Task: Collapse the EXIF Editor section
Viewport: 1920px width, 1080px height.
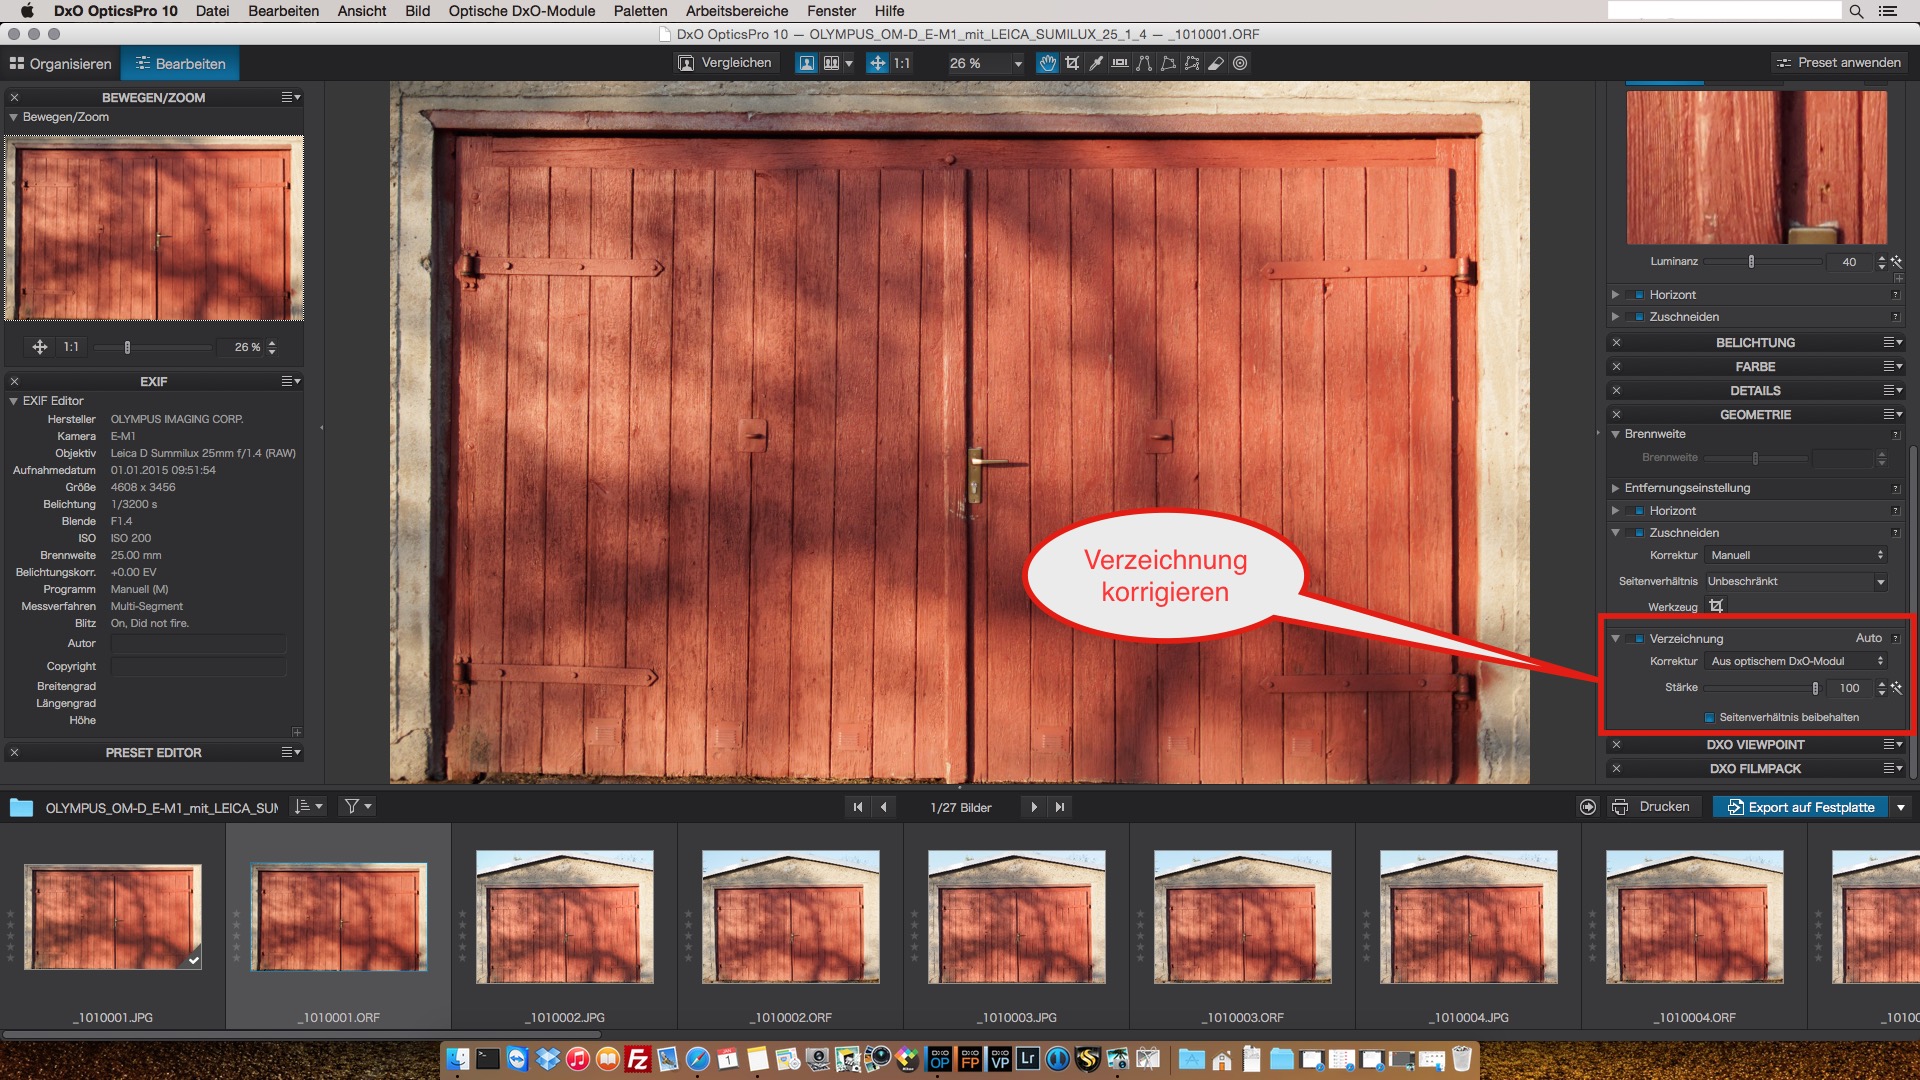Action: click(13, 401)
